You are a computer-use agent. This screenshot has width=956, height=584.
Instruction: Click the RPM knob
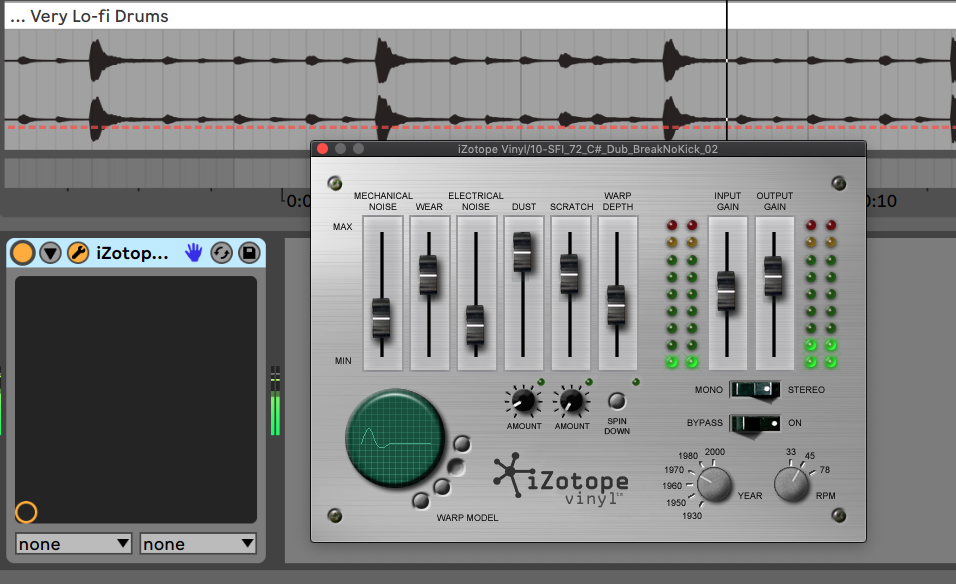pos(791,485)
